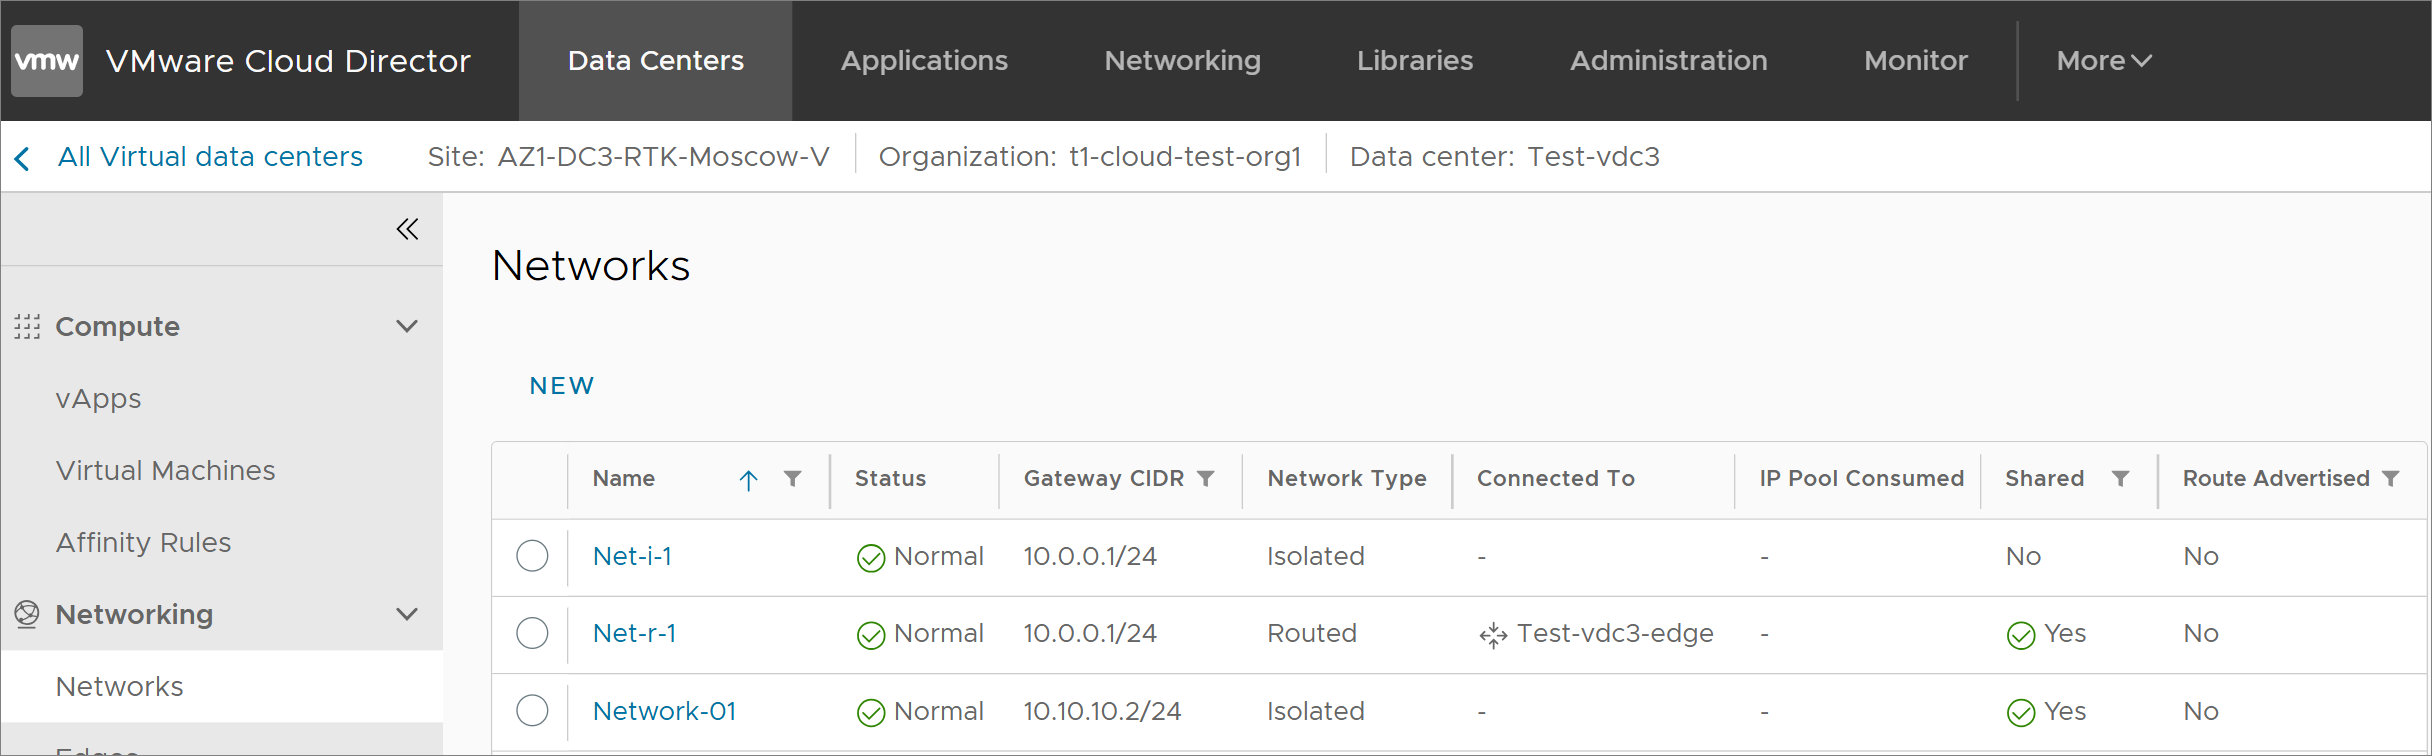
Task: Click the VMware vmw logo icon
Action: tap(47, 61)
